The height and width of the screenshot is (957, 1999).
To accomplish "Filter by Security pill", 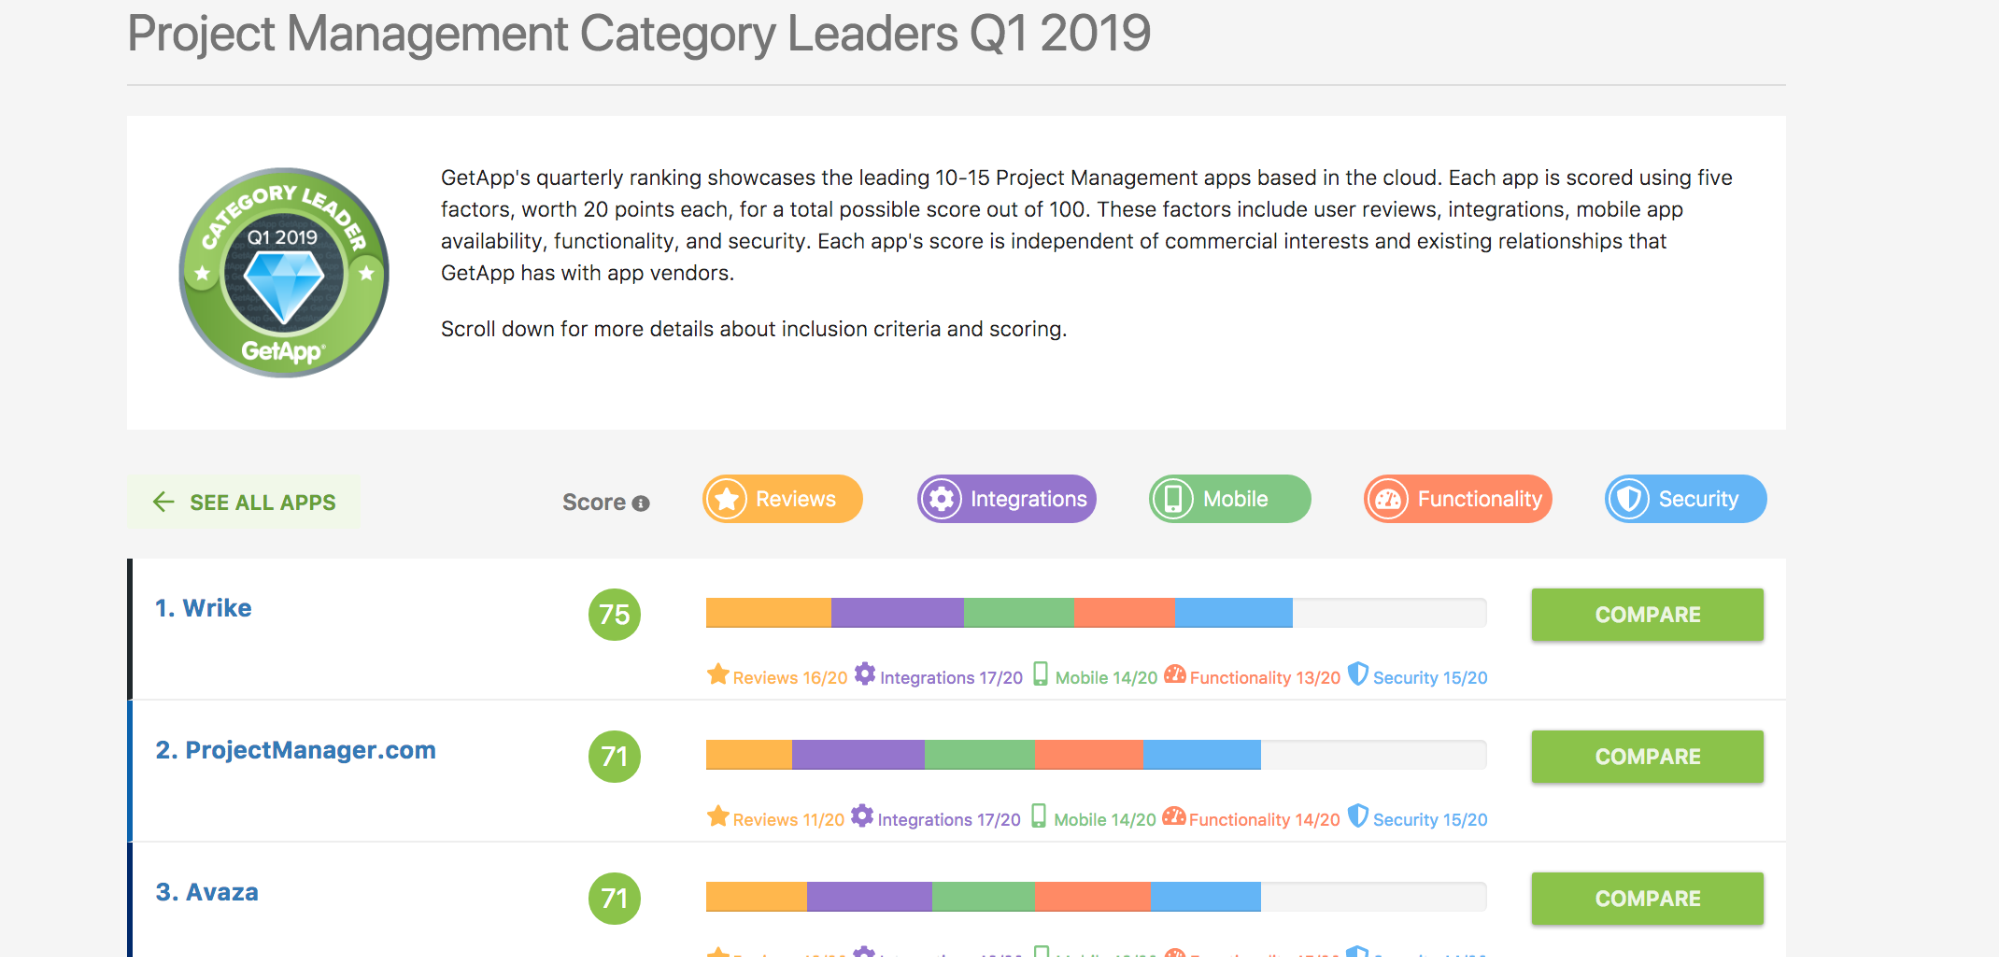I will tap(1686, 499).
